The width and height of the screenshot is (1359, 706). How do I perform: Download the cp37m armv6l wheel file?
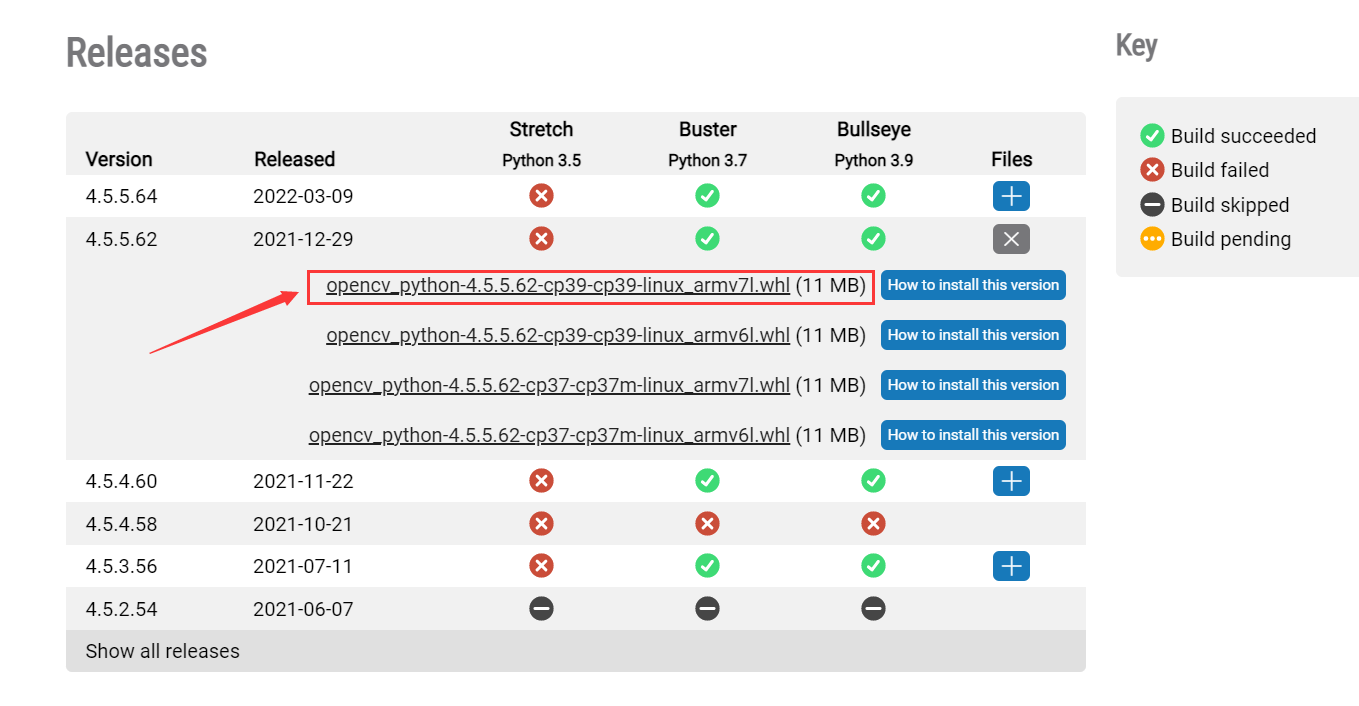[x=549, y=435]
